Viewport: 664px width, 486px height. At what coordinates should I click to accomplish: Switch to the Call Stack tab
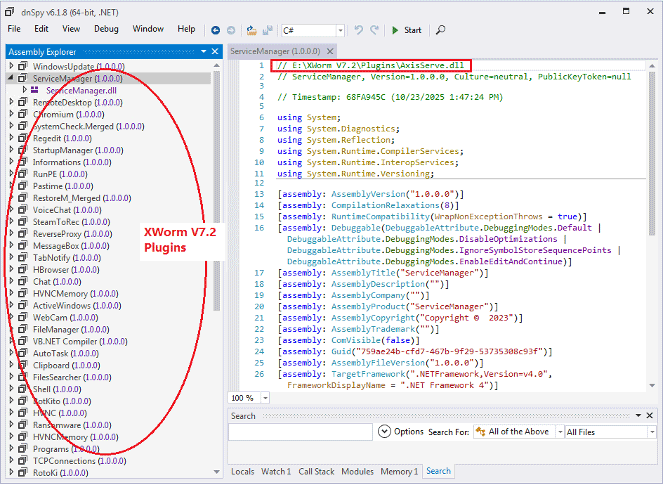click(316, 471)
